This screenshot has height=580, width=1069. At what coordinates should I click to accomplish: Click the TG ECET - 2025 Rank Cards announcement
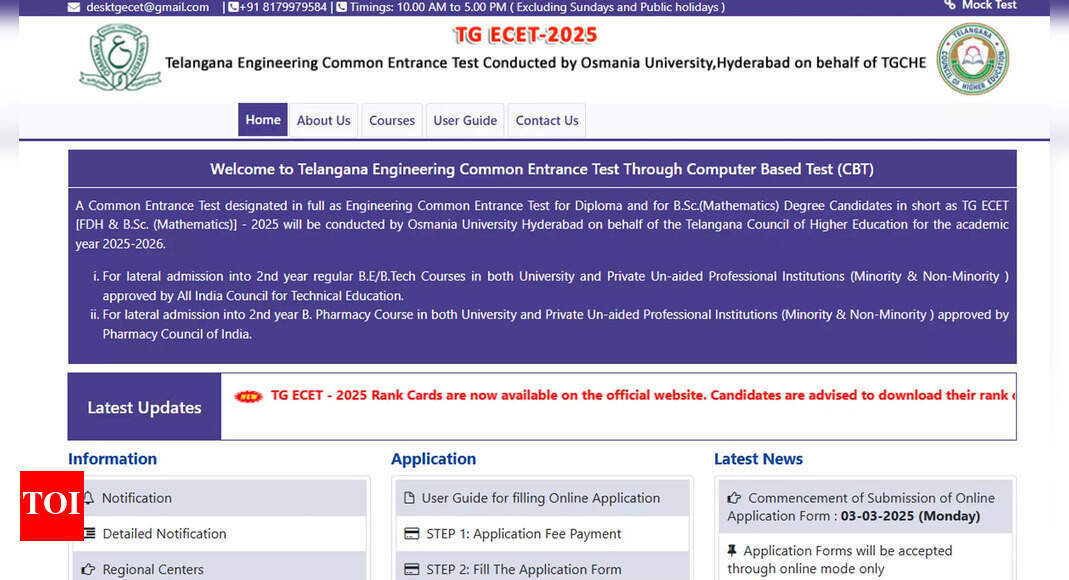click(643, 395)
